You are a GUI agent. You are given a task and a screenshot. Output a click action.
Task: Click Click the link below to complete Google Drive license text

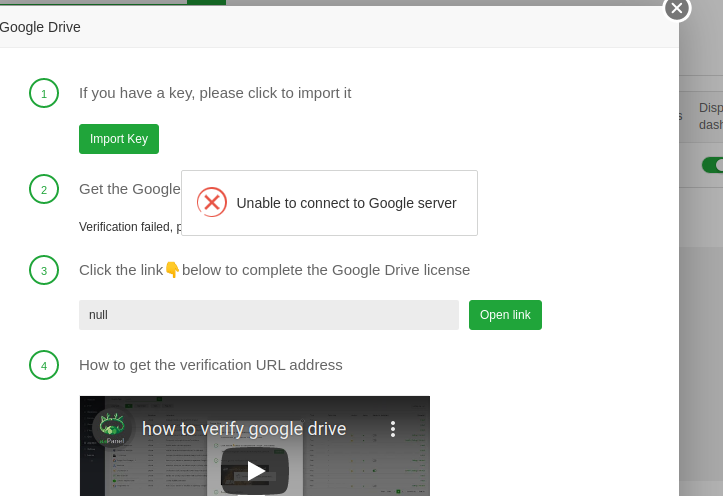[274, 270]
